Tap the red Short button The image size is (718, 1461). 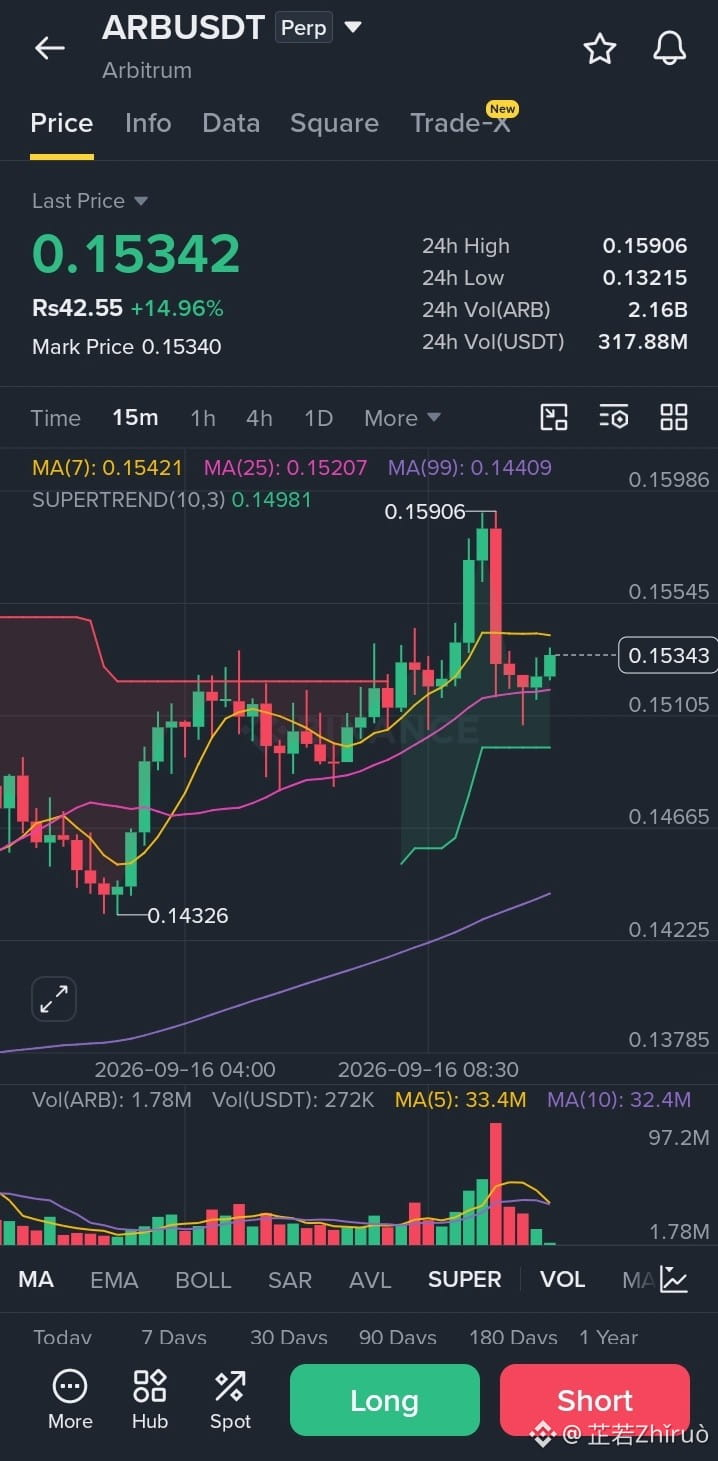coord(595,1400)
